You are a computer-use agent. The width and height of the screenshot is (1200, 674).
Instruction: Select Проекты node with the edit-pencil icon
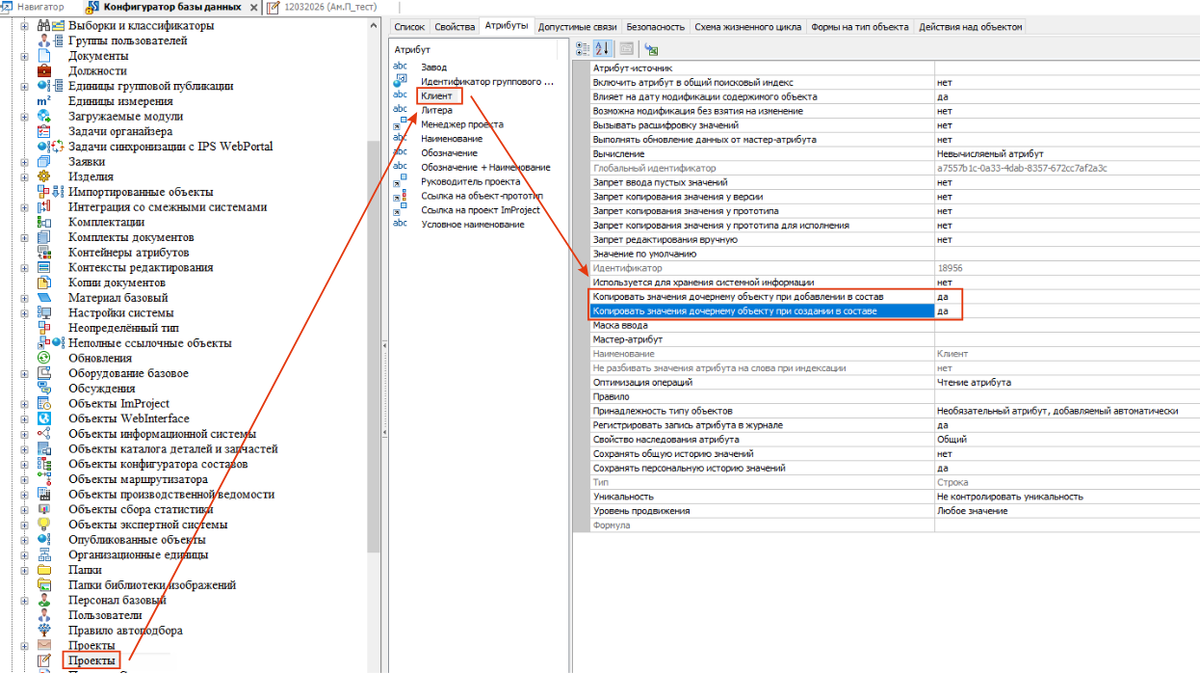(90, 661)
